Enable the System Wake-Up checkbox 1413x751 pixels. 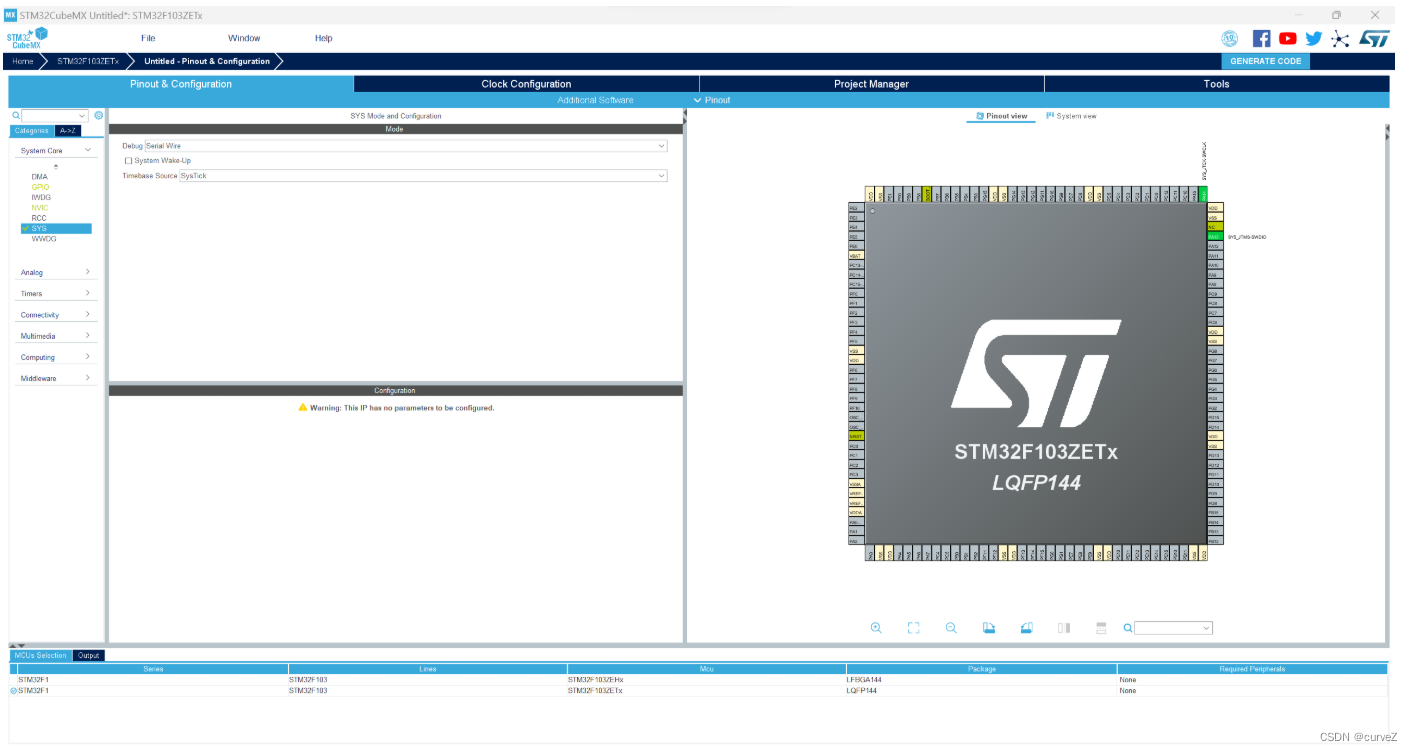(x=128, y=160)
